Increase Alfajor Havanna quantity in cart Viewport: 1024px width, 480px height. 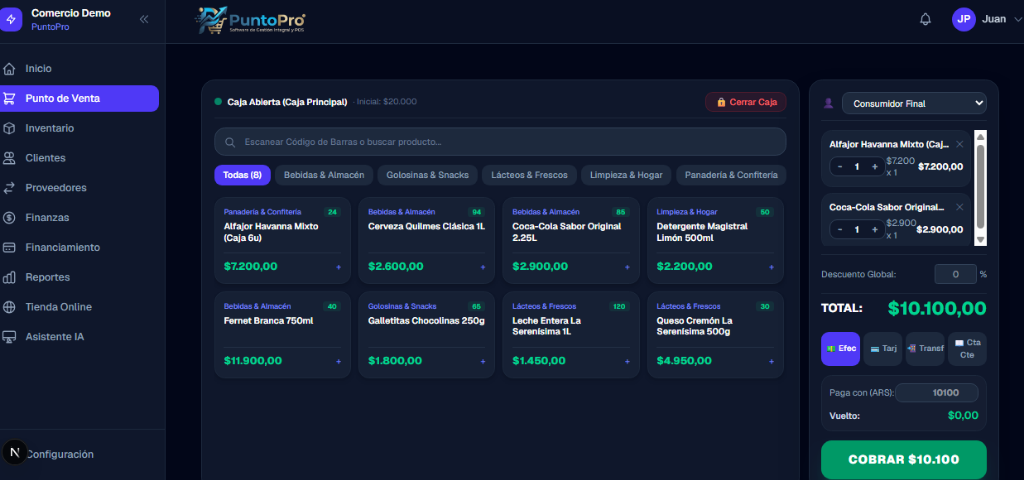coord(874,167)
